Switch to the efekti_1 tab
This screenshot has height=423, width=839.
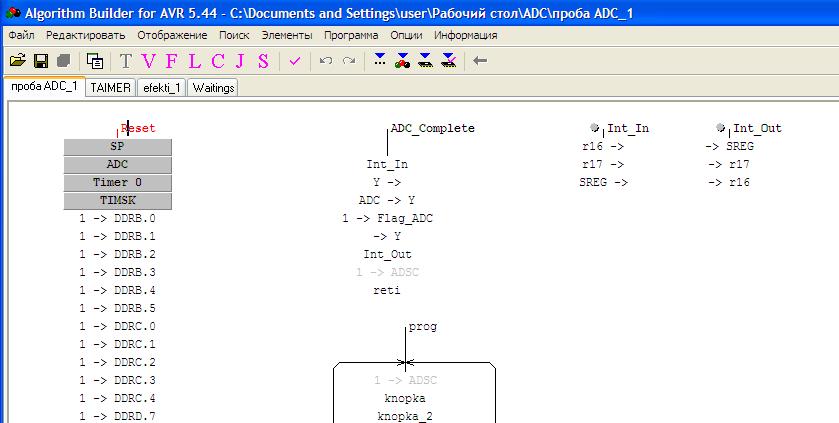pos(162,88)
